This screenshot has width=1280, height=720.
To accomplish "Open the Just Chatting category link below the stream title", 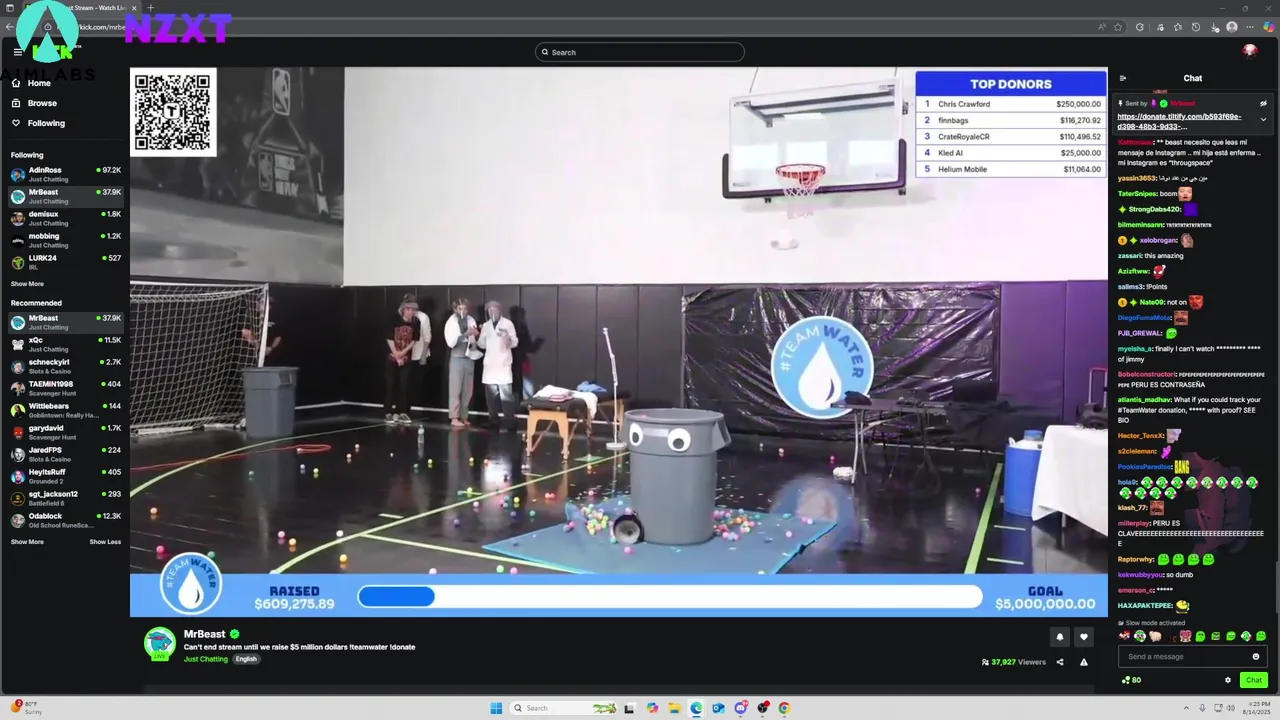I will [206, 659].
